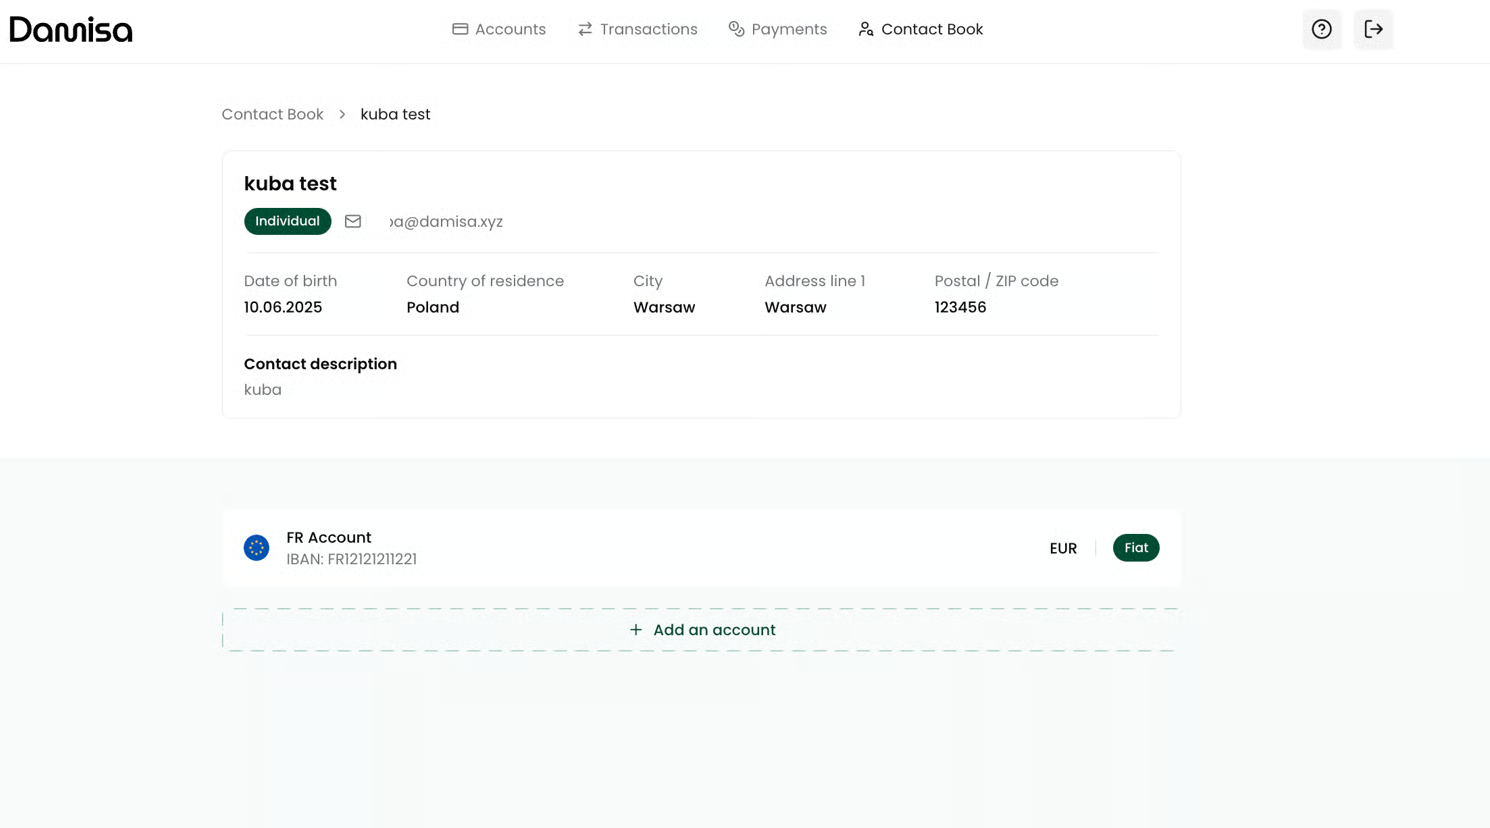
Task: Click the card icon next to Accounts
Action: [460, 29]
